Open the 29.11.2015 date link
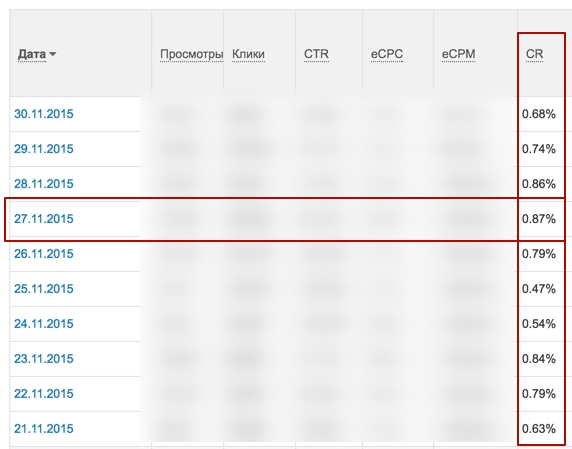Image resolution: width=572 pixels, height=449 pixels. pos(44,149)
